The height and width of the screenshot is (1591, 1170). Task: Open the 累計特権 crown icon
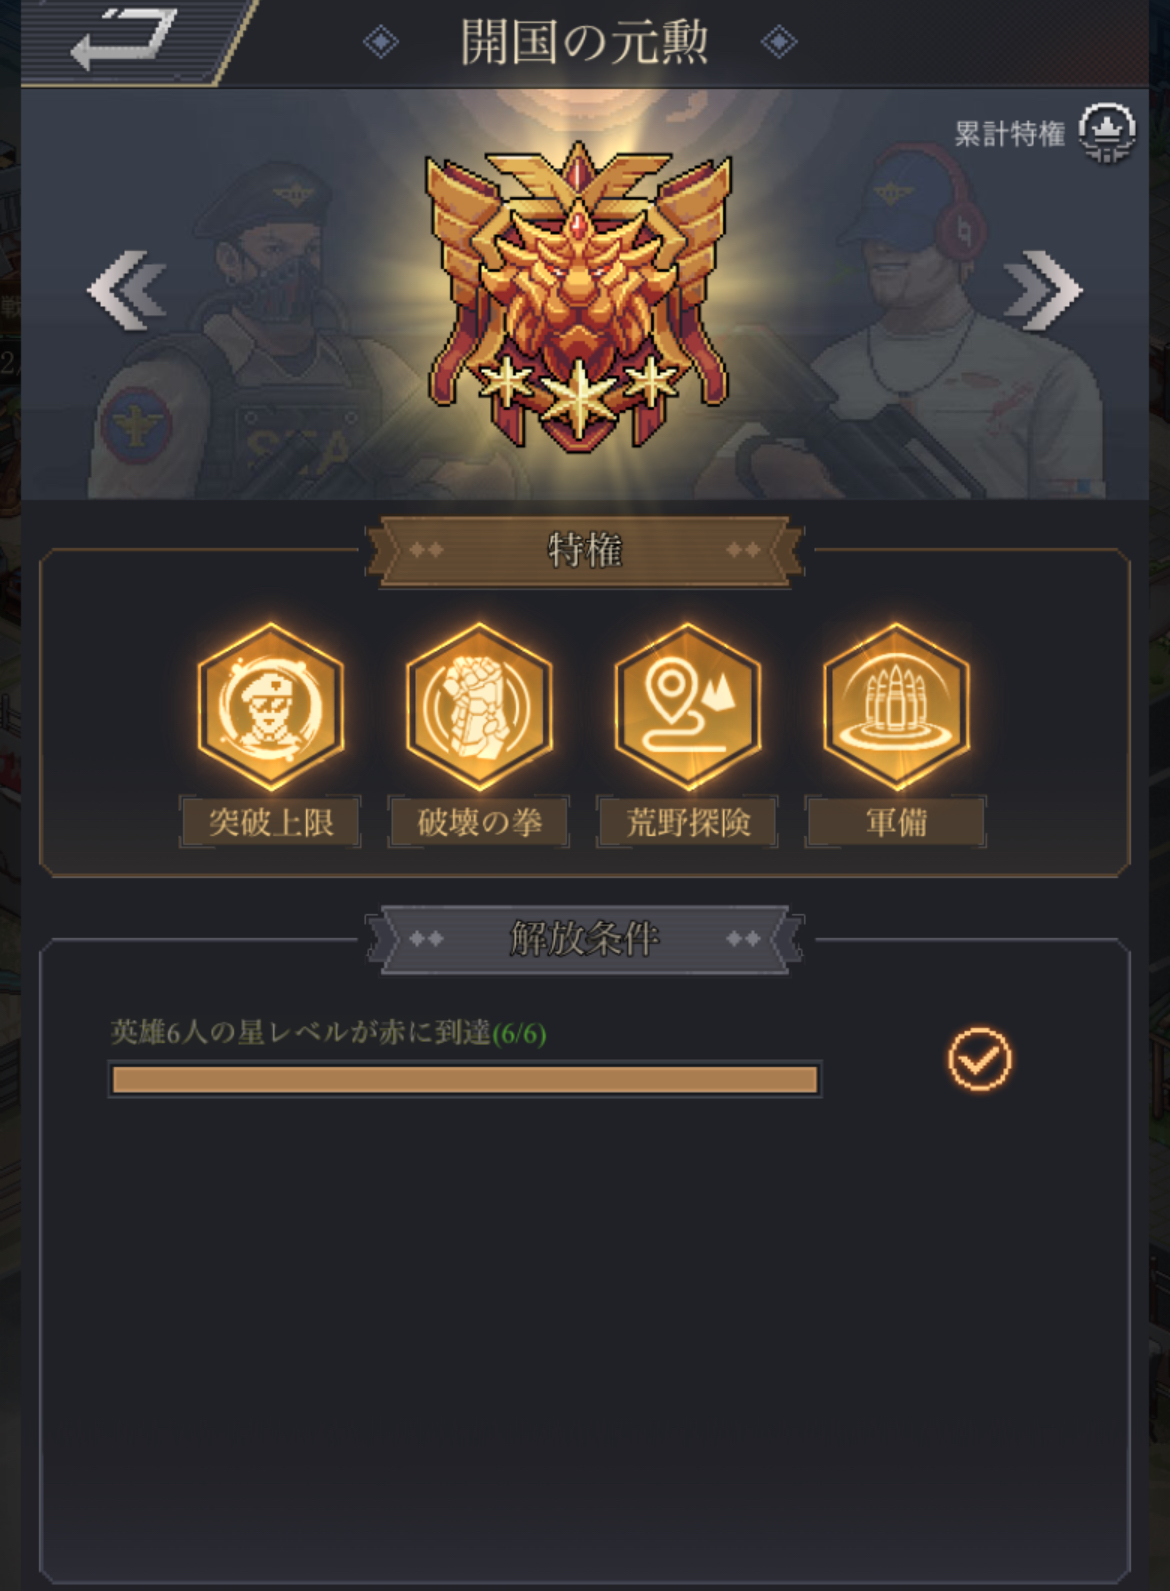pos(1107,133)
